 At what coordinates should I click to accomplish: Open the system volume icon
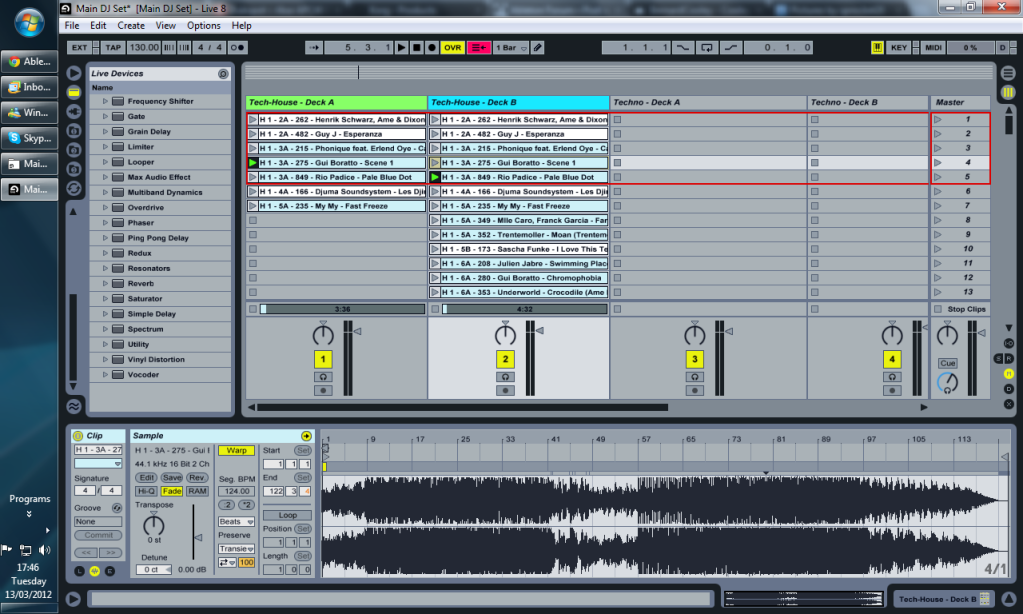click(x=44, y=549)
